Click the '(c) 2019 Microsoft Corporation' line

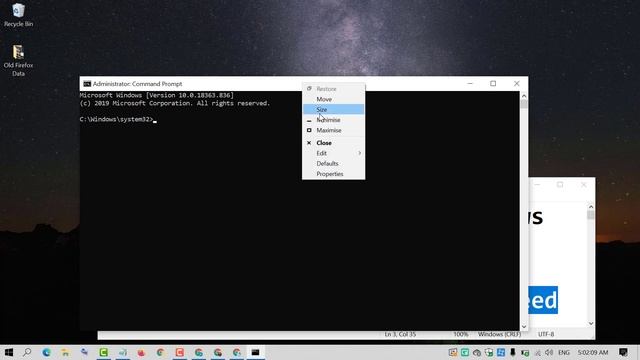click(x=175, y=103)
